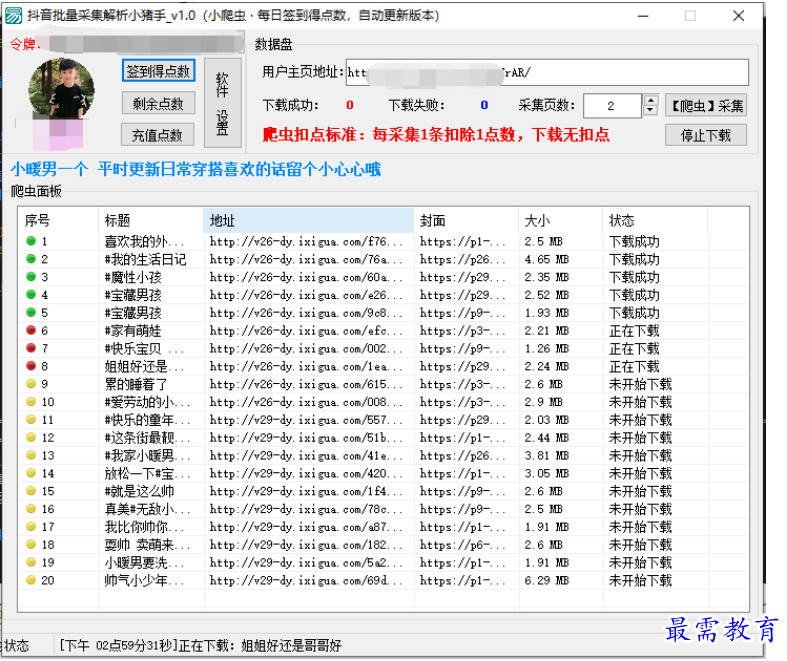Click yellow status dot of row 12
787x661 pixels.
pyautogui.click(x=31, y=437)
